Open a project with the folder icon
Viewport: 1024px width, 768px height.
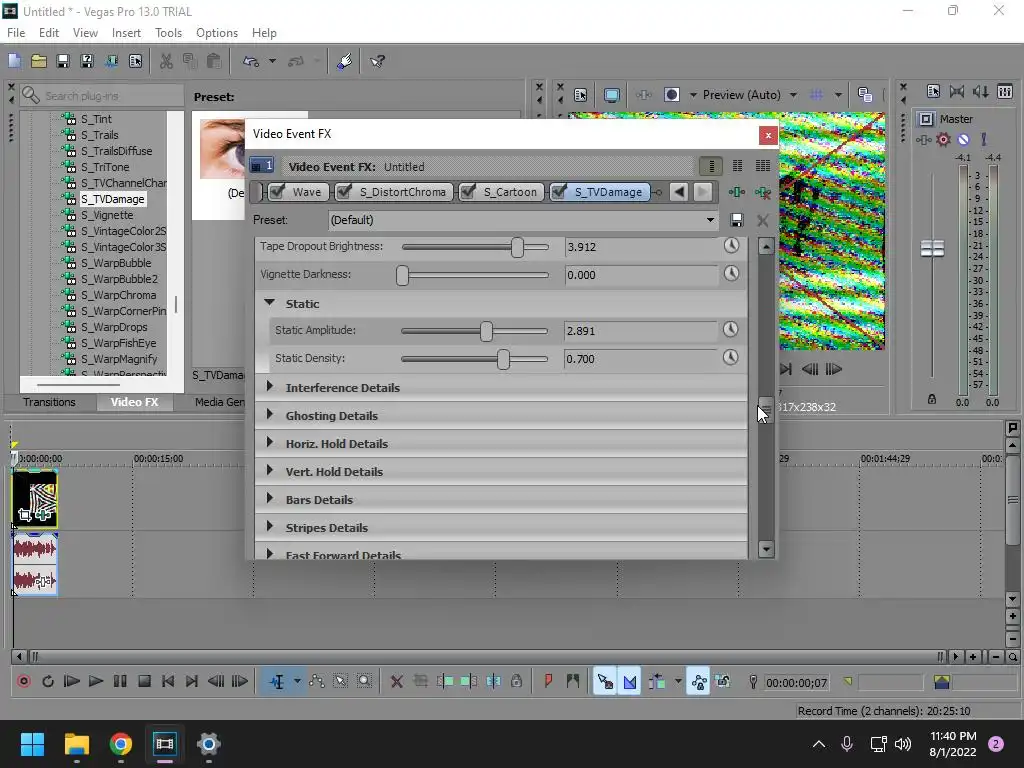click(39, 61)
